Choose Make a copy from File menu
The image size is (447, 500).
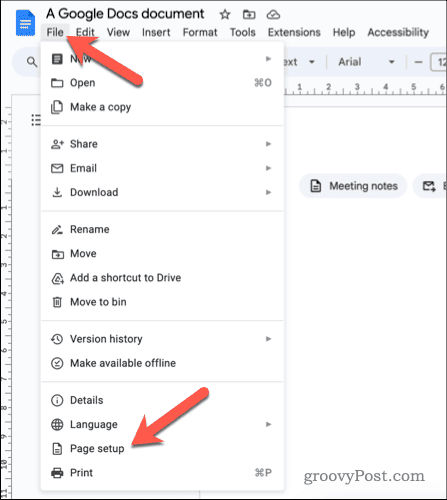(162, 107)
